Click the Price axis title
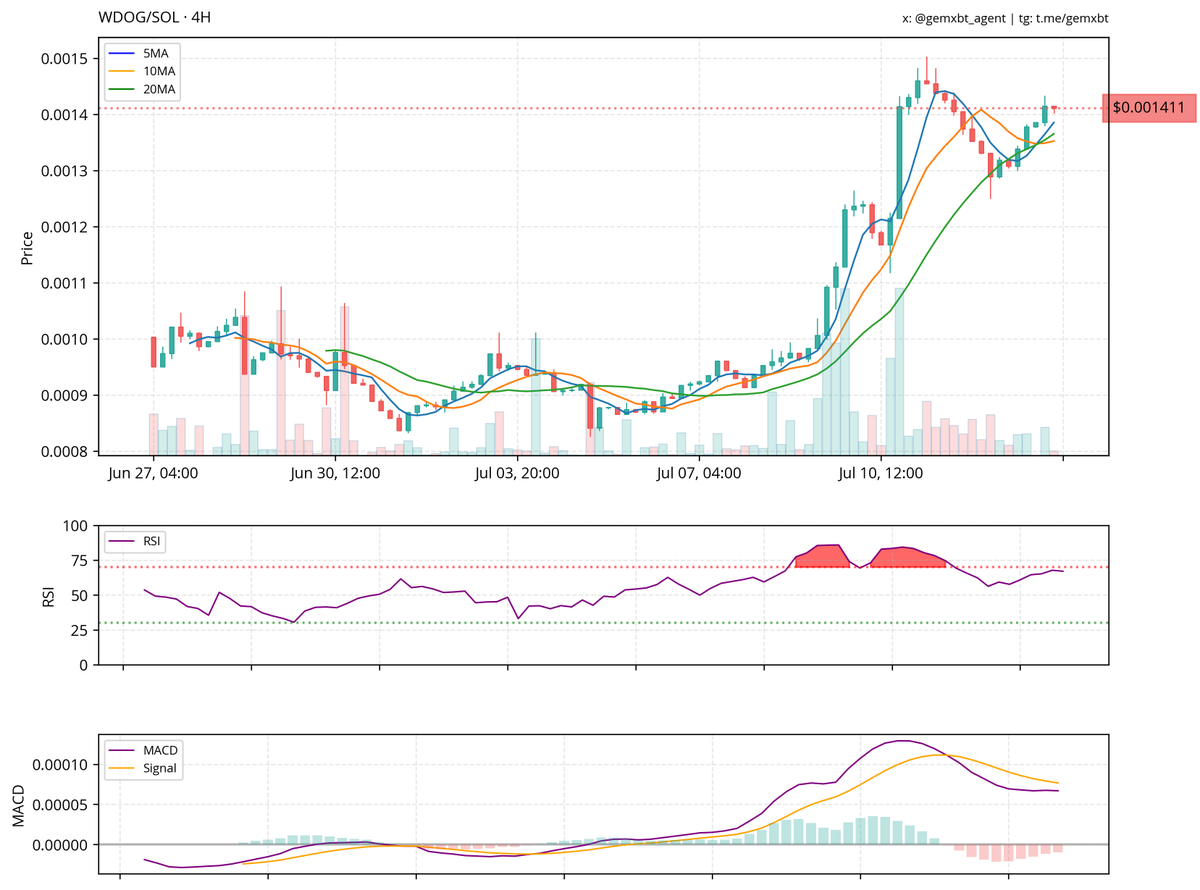The width and height of the screenshot is (1200, 890). click(27, 247)
